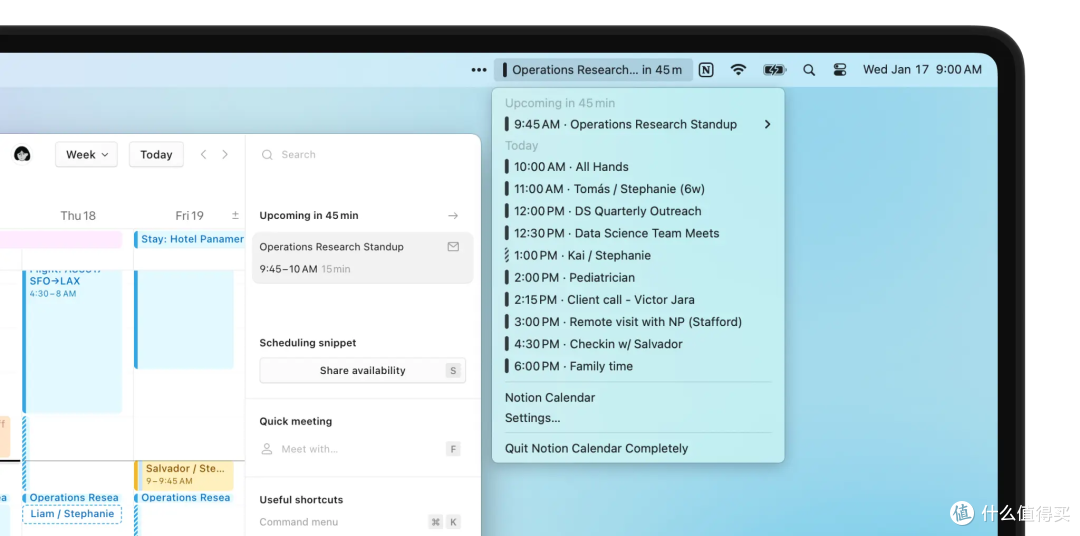1080x536 pixels.
Task: Open the Notion Calendar menu bar item
Action: pos(593,70)
